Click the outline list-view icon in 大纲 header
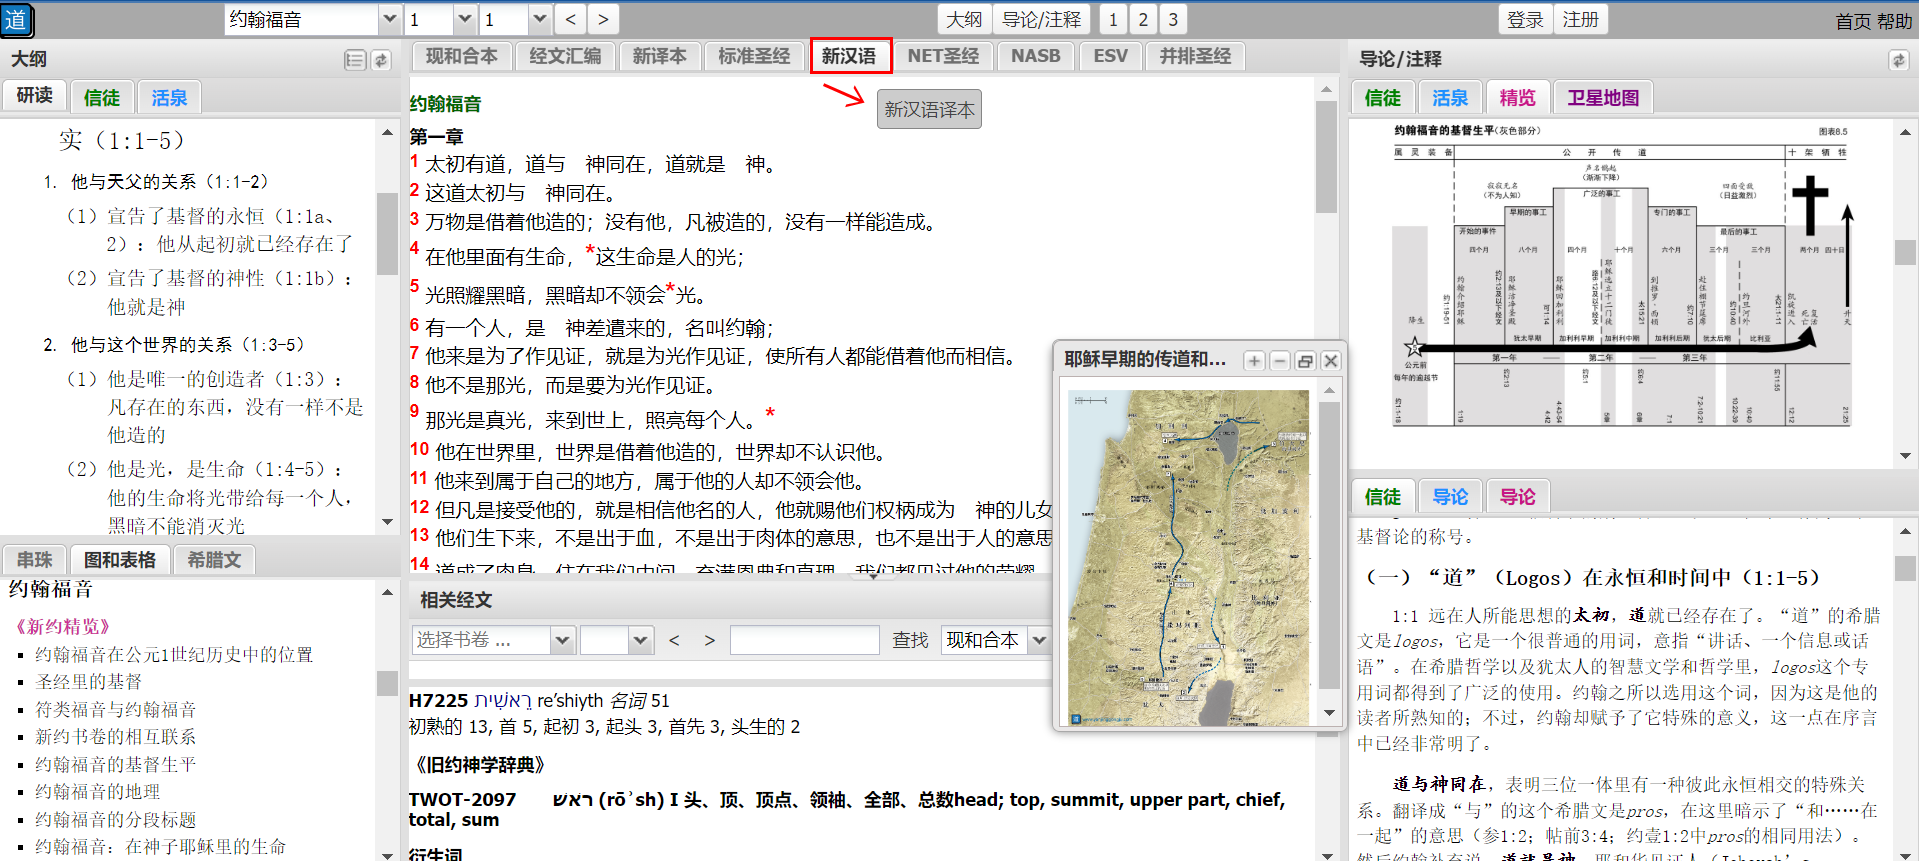The width and height of the screenshot is (1919, 861). click(x=355, y=60)
